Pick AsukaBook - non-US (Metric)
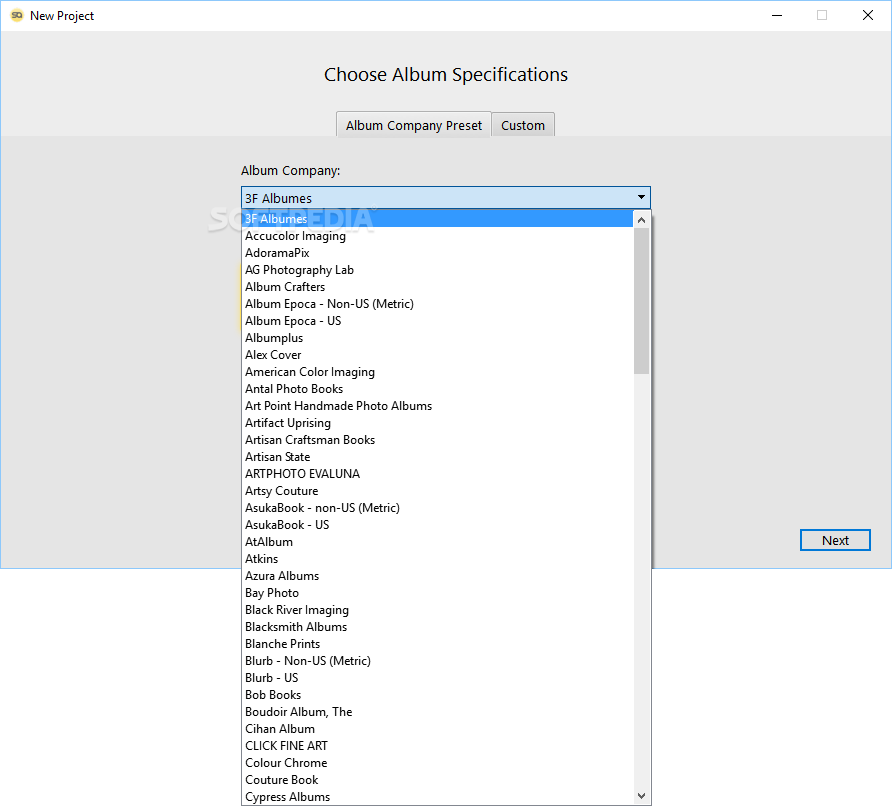Screen dimensions: 892x806 click(437, 508)
